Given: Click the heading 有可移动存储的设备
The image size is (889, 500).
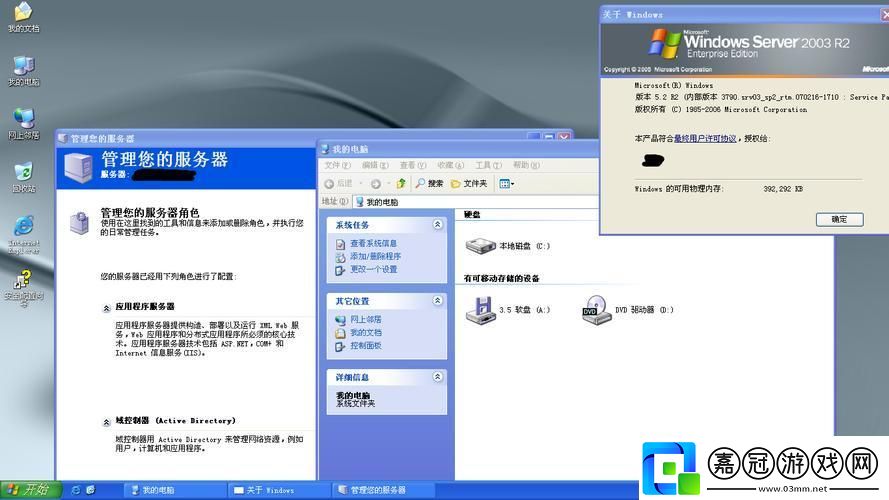Looking at the screenshot, I should tap(501, 278).
